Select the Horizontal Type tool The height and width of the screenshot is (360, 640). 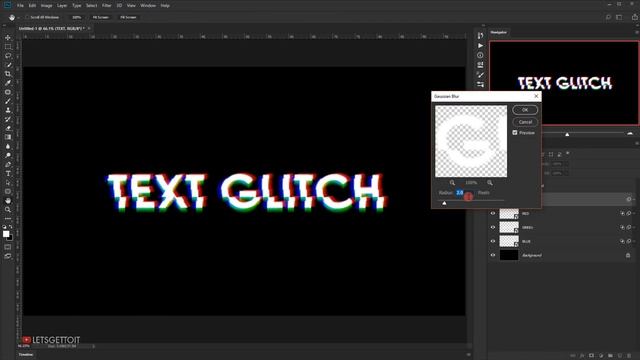click(8, 173)
